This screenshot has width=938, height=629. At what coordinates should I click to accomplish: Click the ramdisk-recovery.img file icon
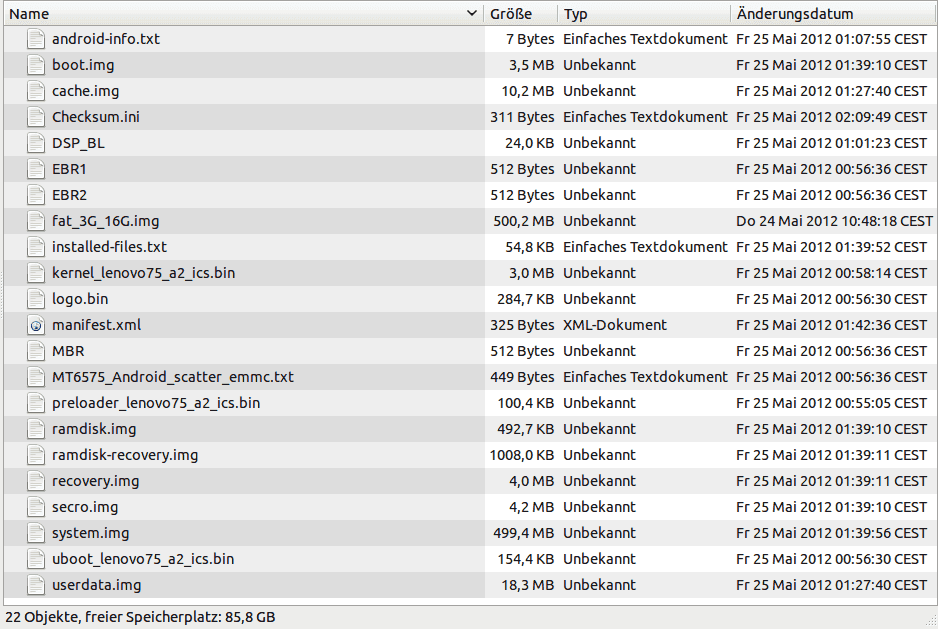click(36, 455)
